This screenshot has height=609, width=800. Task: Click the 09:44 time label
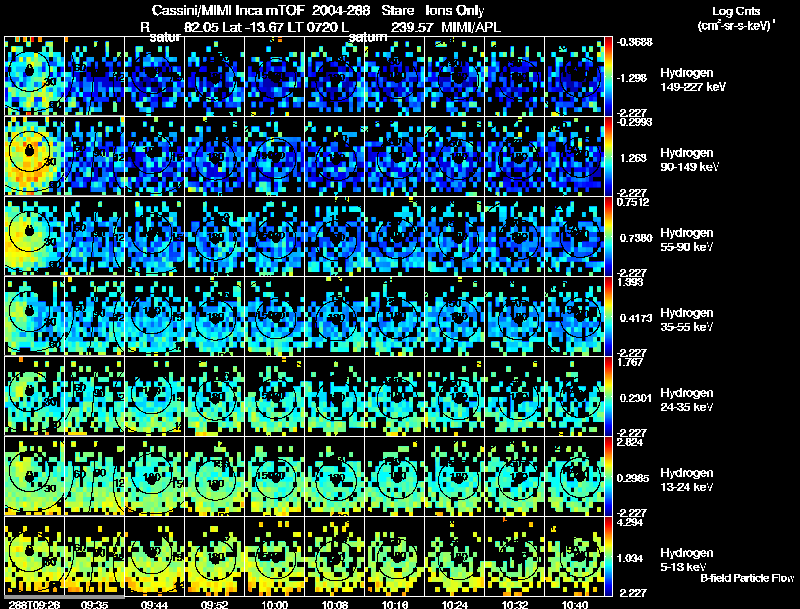pyautogui.click(x=155, y=604)
